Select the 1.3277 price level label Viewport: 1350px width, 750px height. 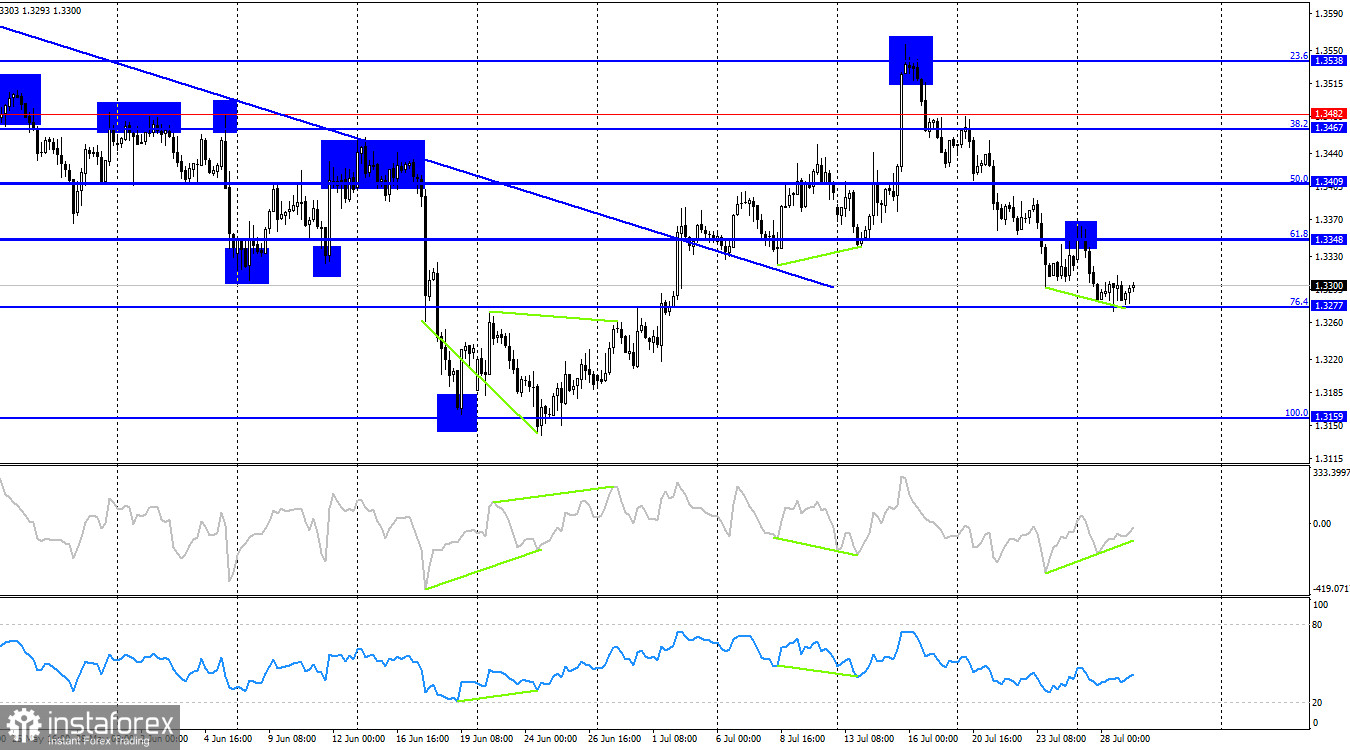click(x=1328, y=306)
